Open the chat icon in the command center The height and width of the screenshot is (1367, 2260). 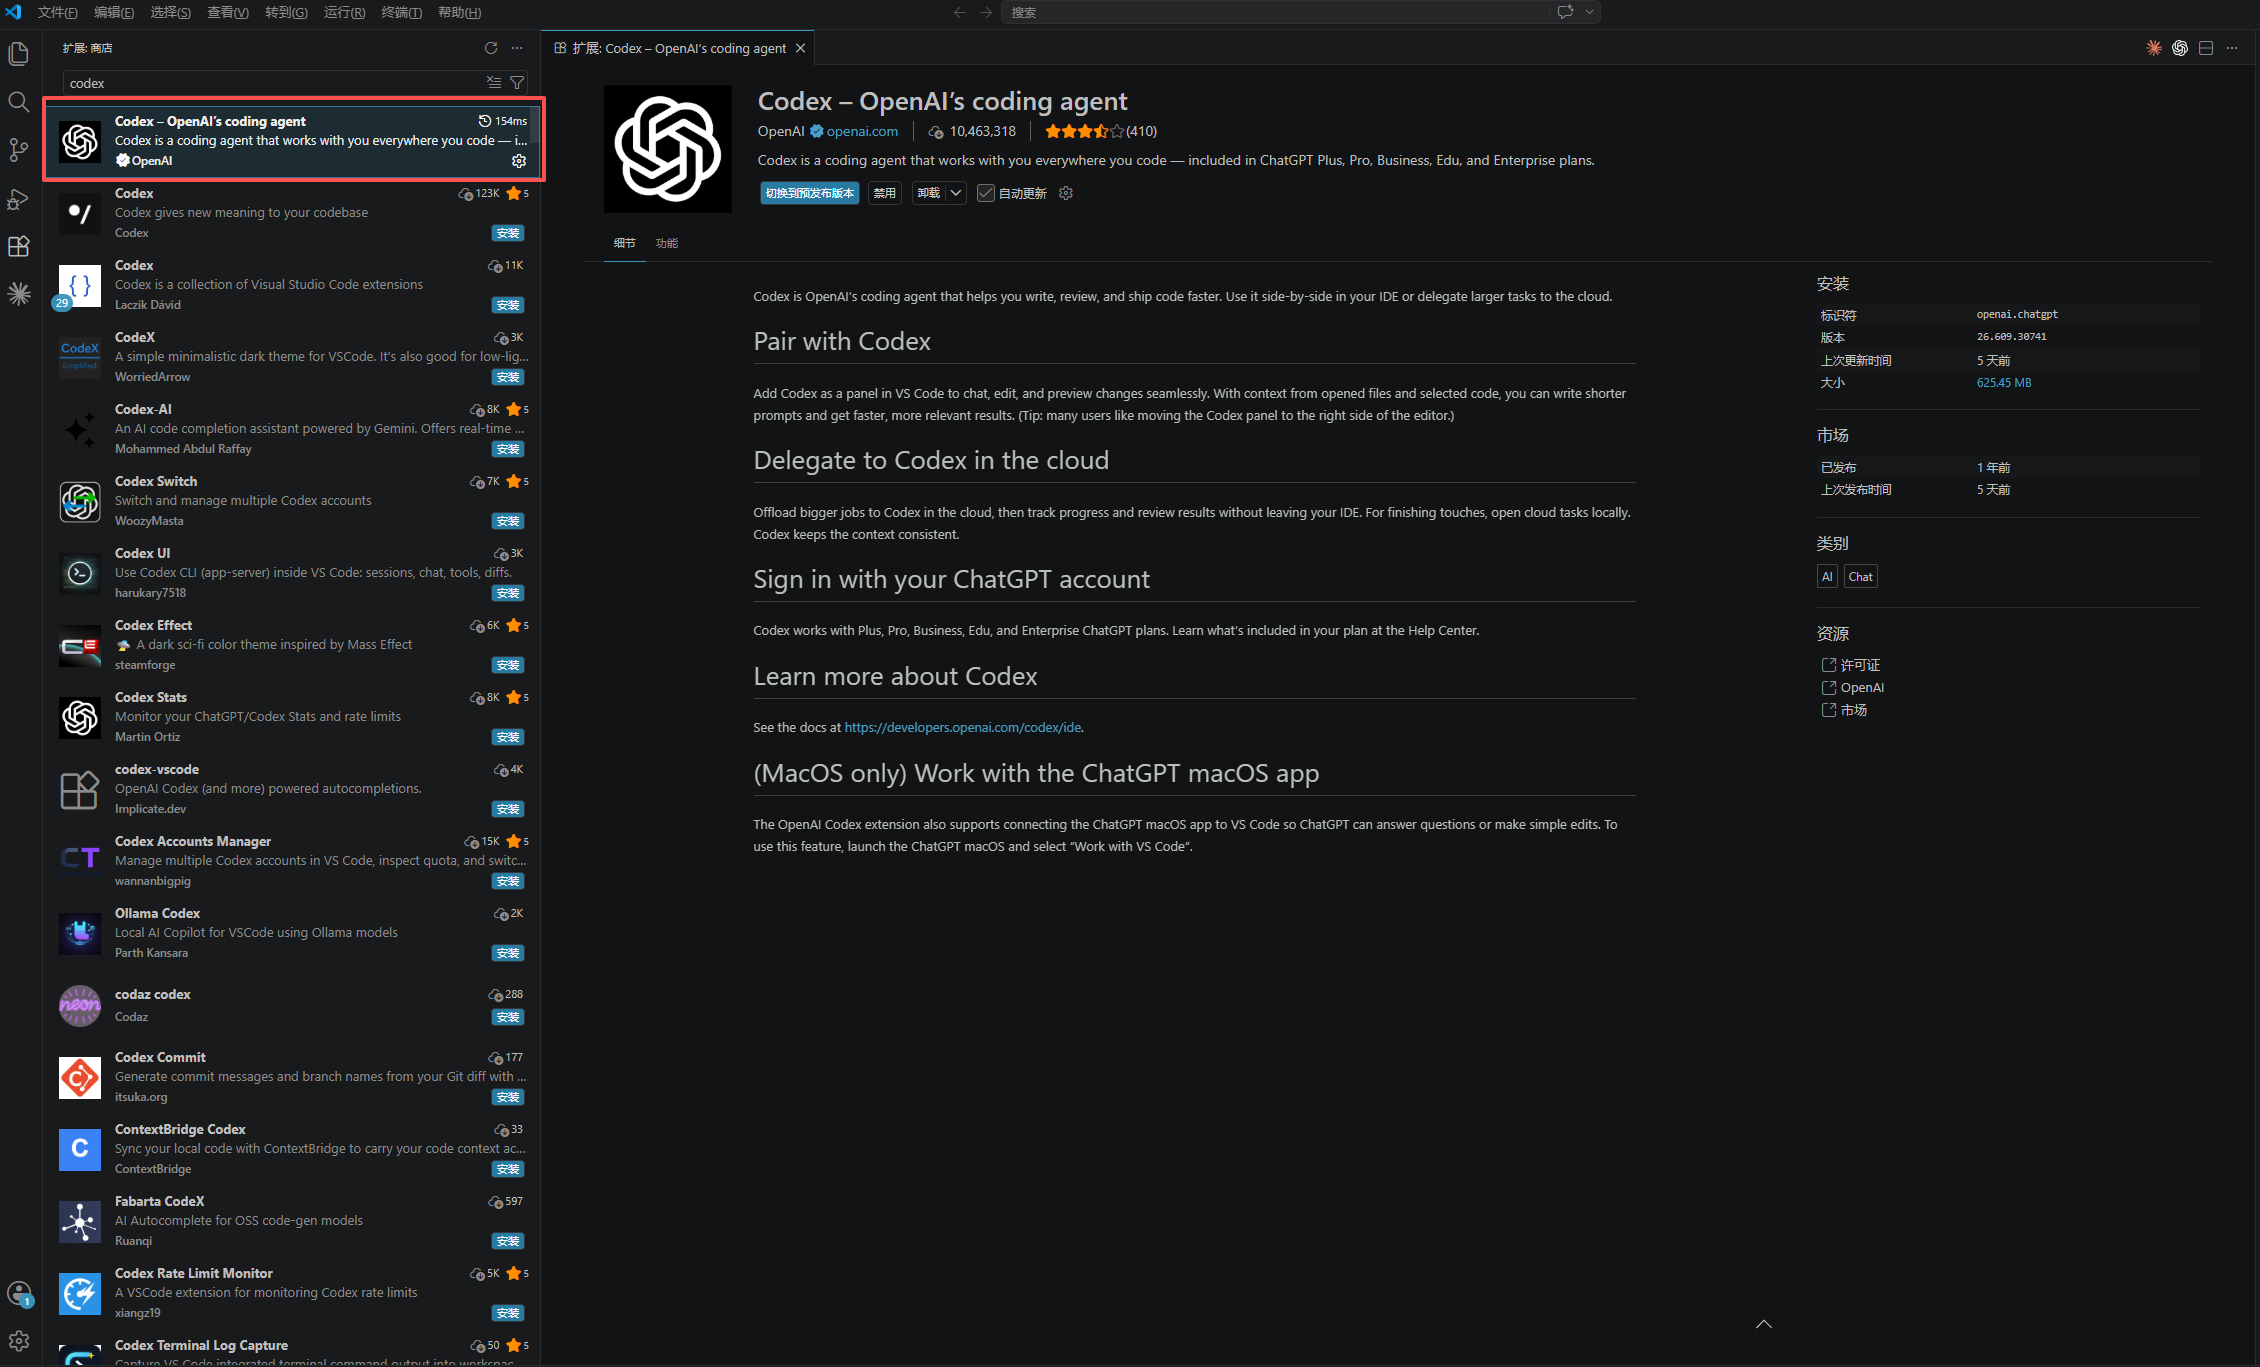point(1565,12)
